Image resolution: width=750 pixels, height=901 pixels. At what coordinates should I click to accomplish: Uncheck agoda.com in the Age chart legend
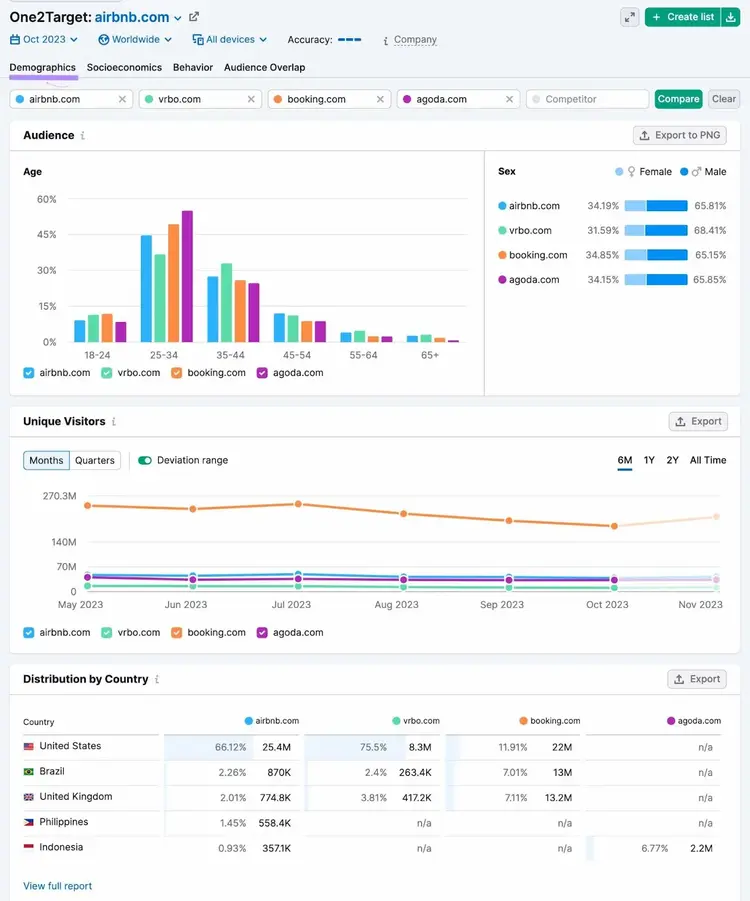(x=262, y=373)
